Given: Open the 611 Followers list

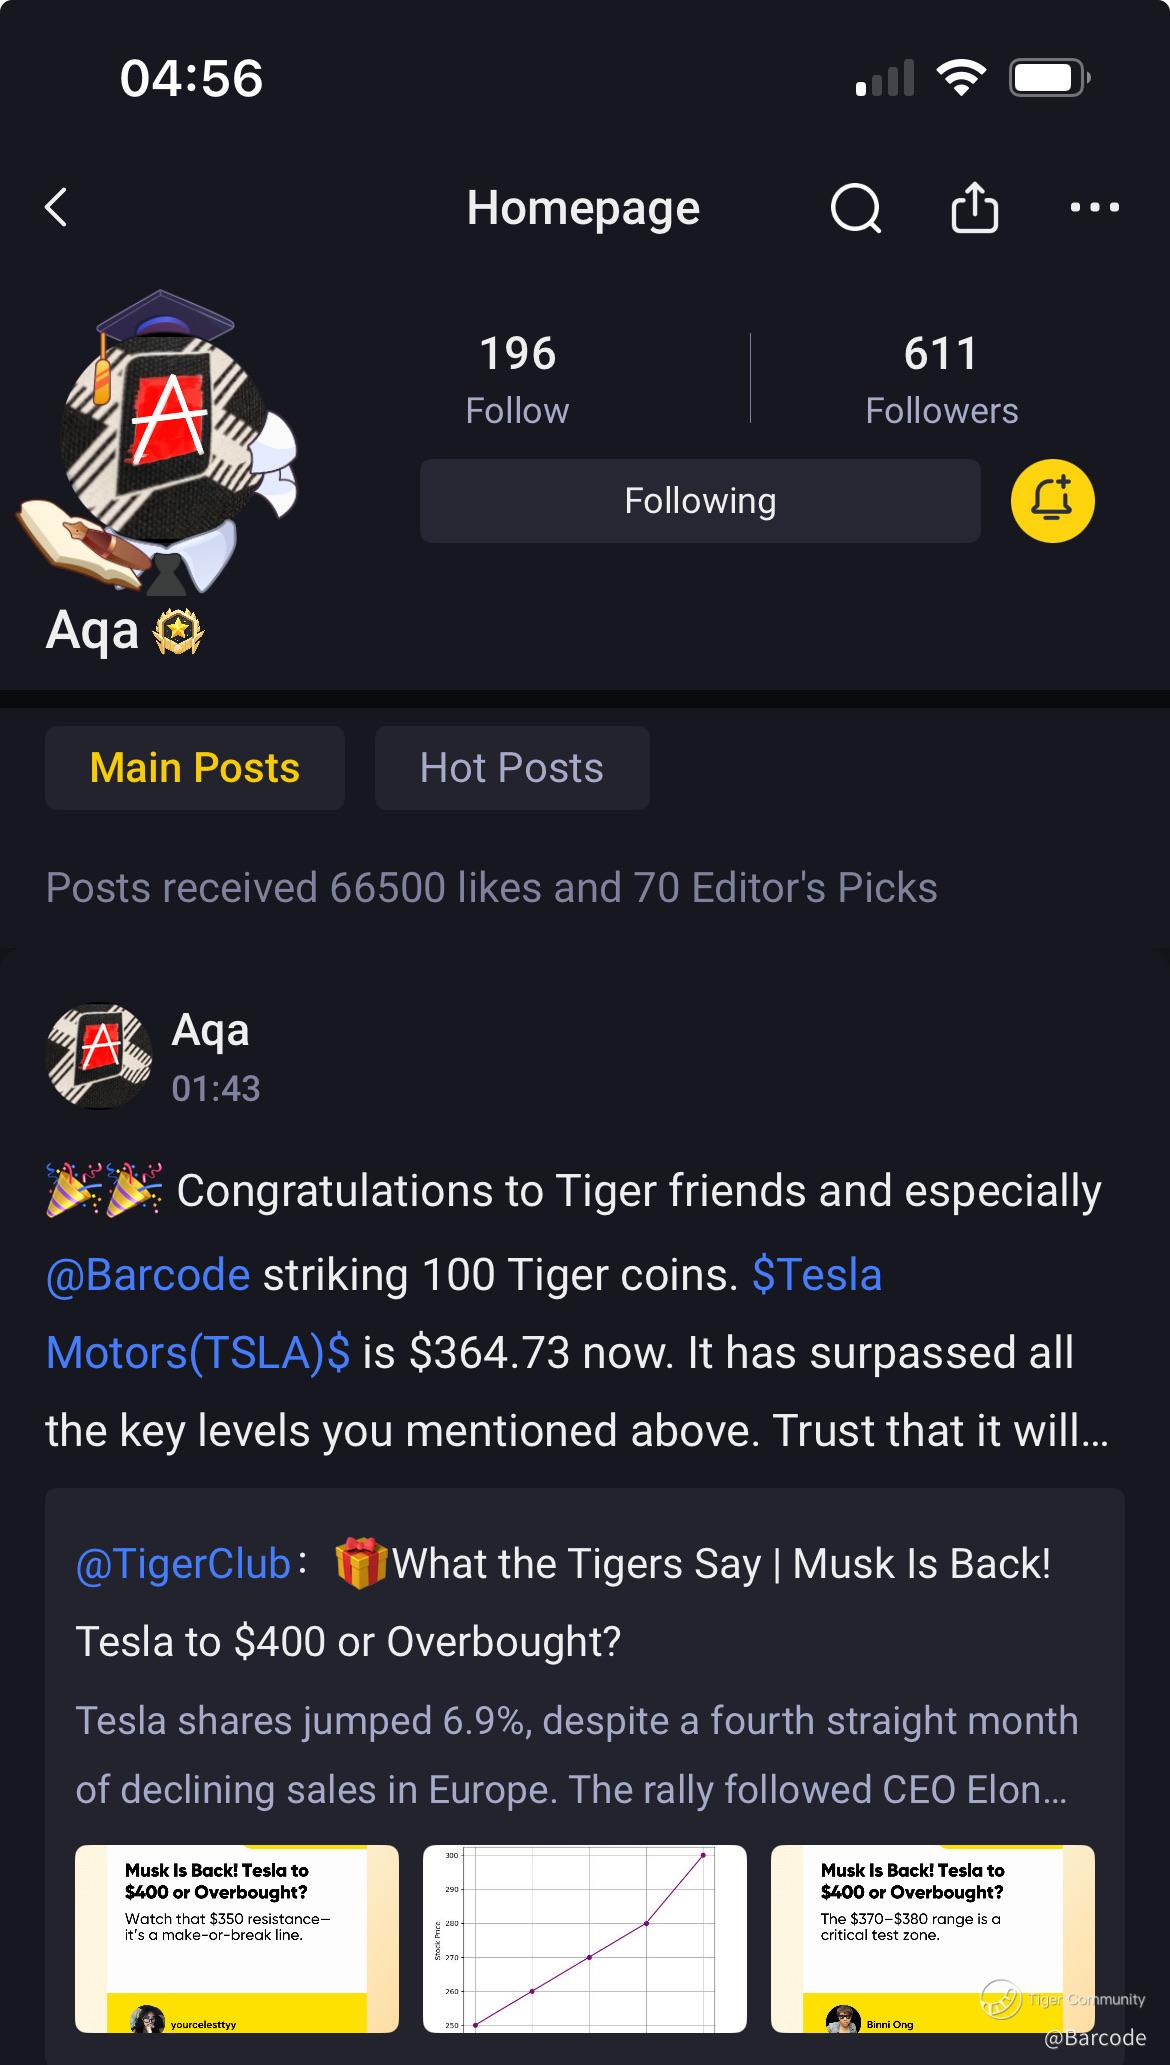Looking at the screenshot, I should pos(941,379).
